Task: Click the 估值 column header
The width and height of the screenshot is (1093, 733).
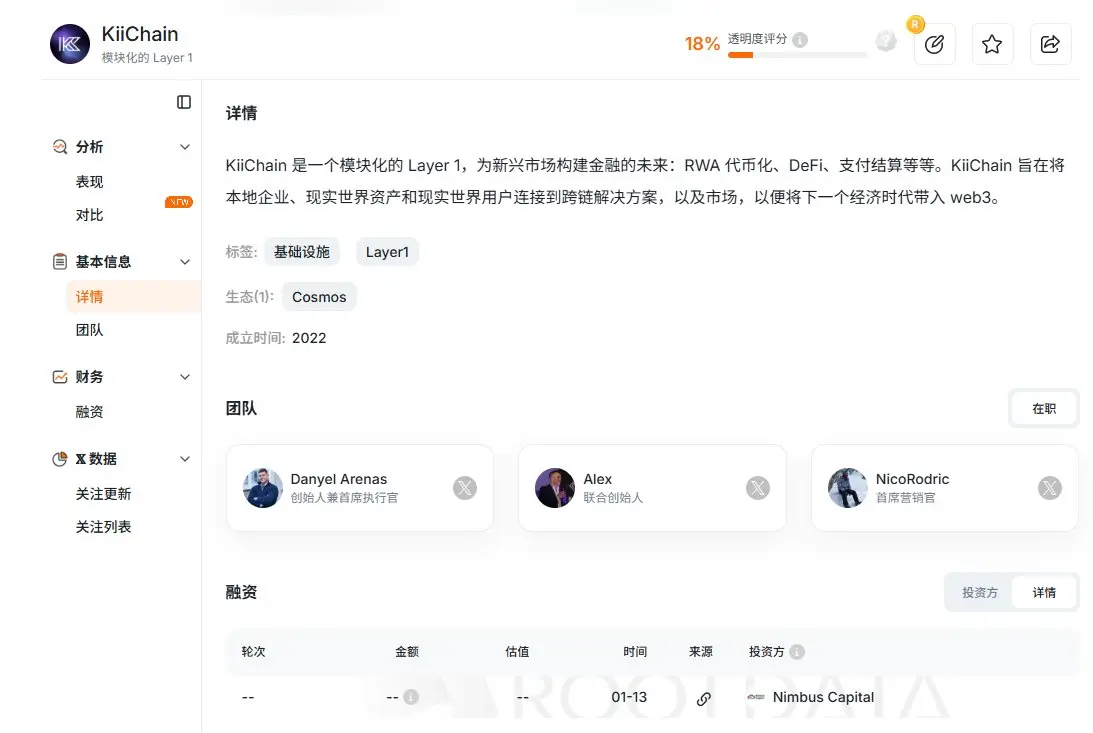Action: 517,651
